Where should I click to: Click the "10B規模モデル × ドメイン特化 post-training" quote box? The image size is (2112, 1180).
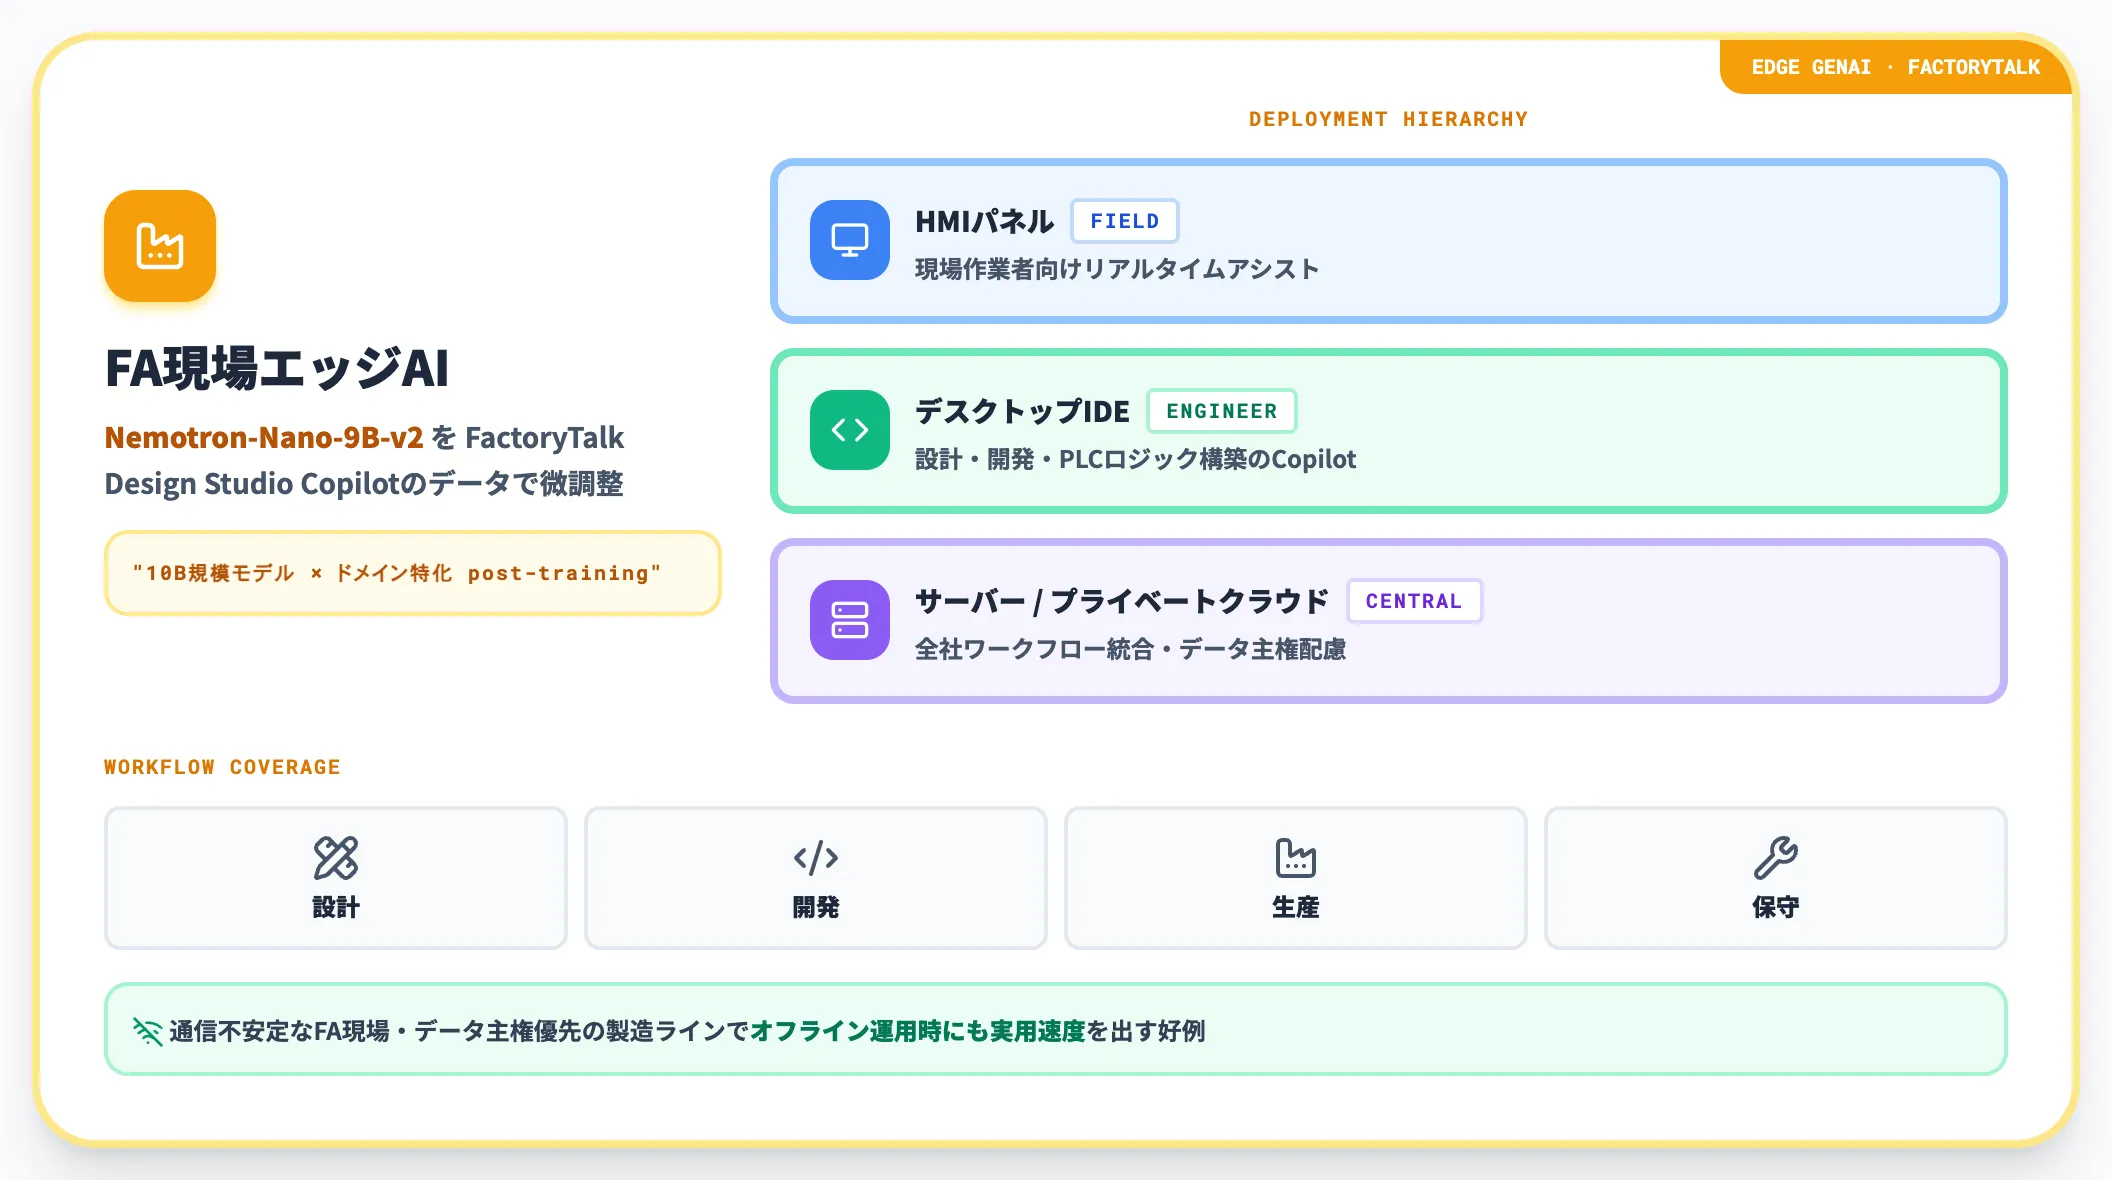413,573
